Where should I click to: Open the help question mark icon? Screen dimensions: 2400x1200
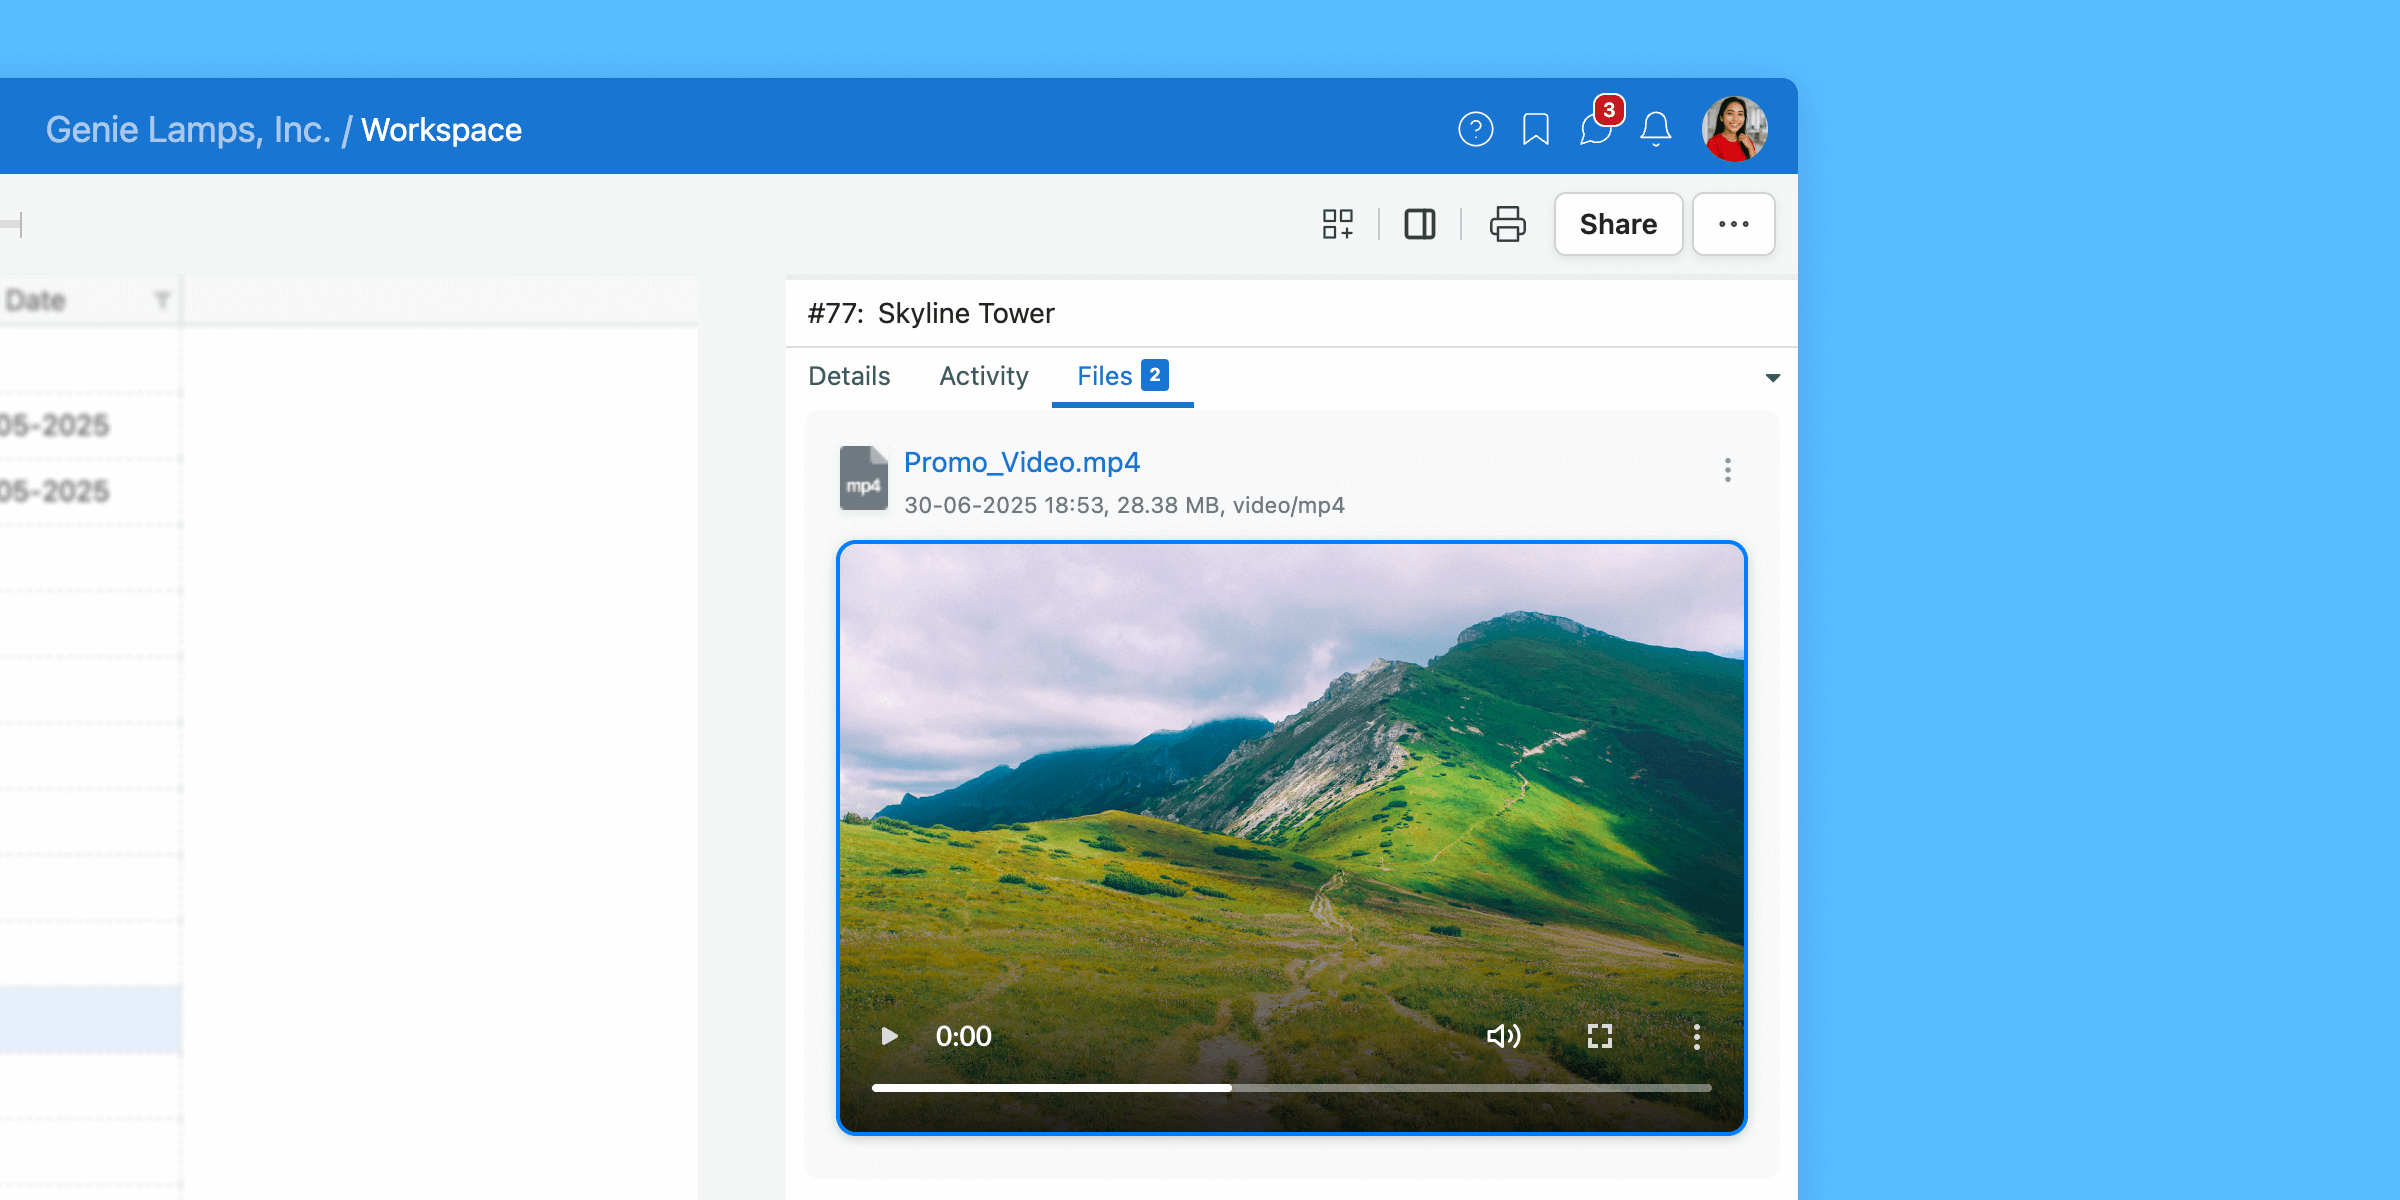1475,129
